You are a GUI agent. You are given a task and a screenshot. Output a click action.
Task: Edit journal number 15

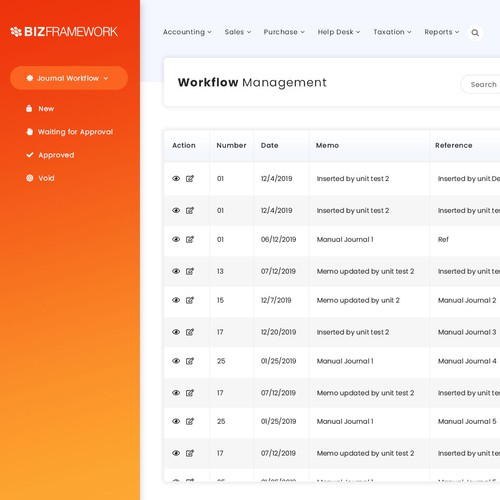pyautogui.click(x=190, y=300)
